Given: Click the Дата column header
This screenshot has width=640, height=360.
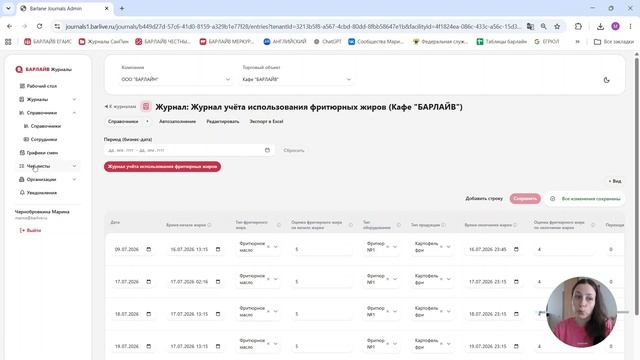Looking at the screenshot, I should [x=115, y=222].
